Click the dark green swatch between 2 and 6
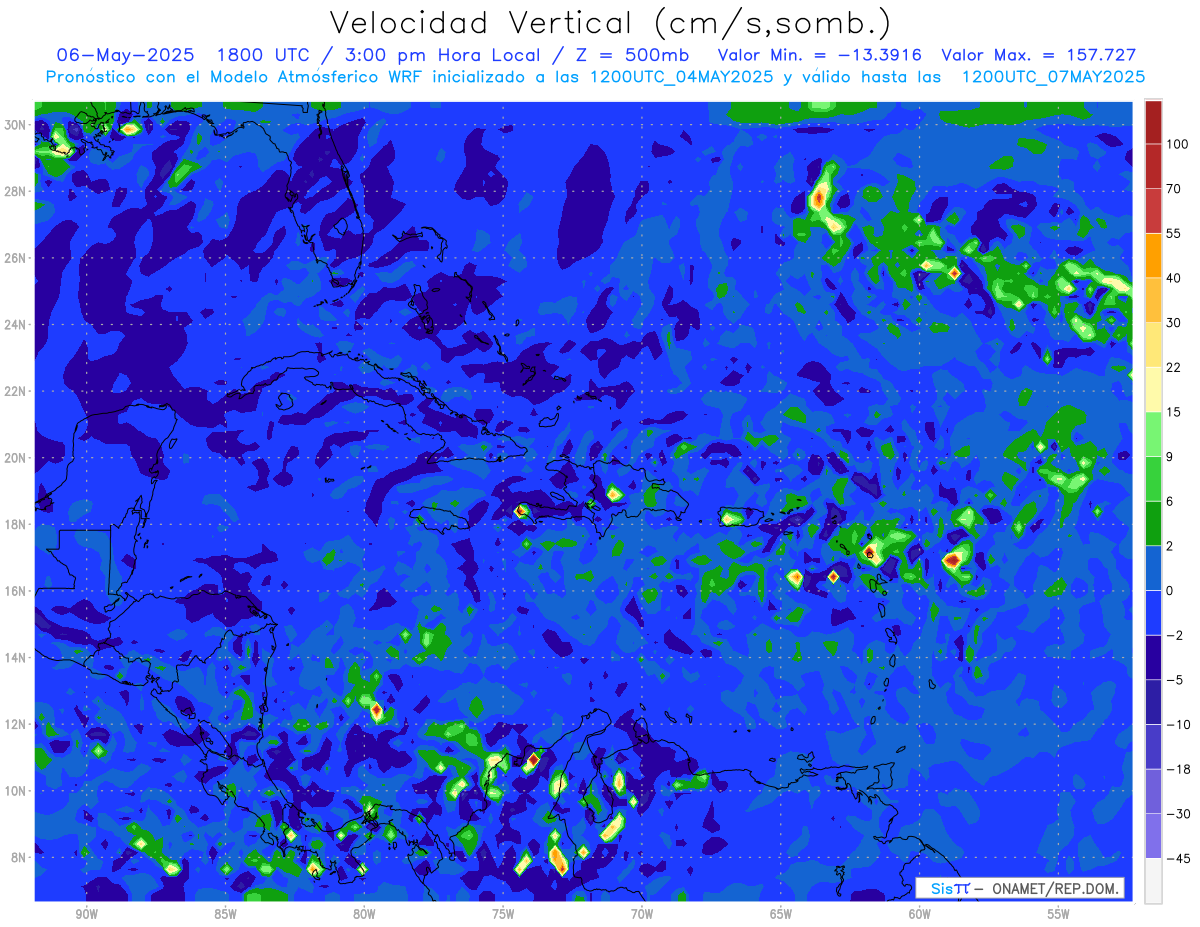1200x927 pixels. pos(1153,524)
